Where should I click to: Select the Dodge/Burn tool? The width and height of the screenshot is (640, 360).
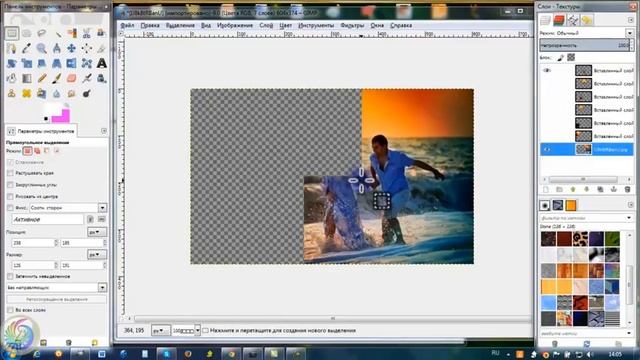[x=87, y=93]
